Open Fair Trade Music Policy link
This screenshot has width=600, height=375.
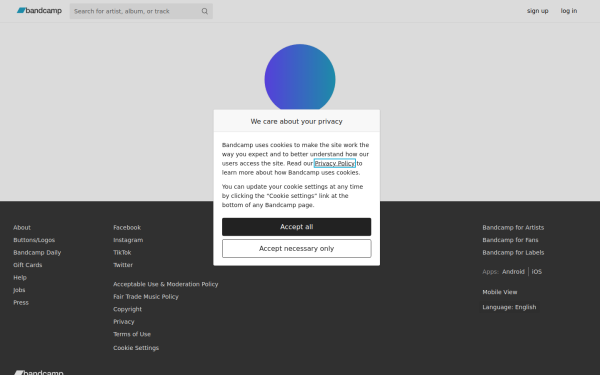(146, 297)
